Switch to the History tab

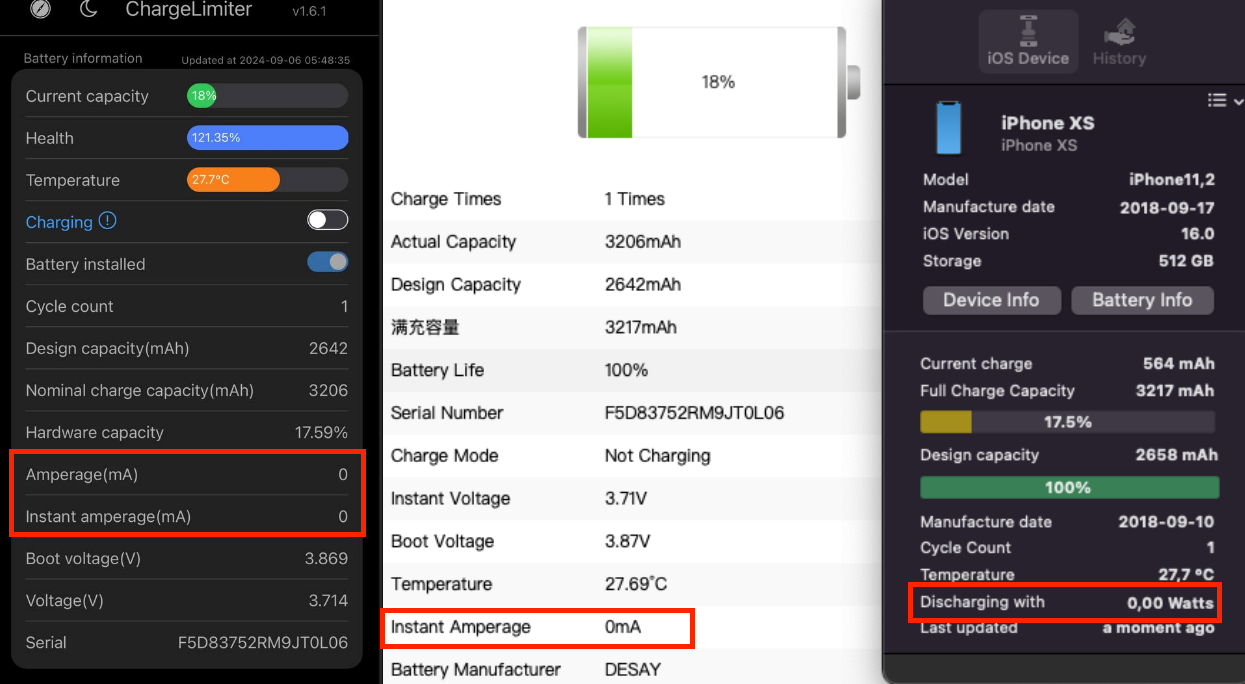[1119, 40]
